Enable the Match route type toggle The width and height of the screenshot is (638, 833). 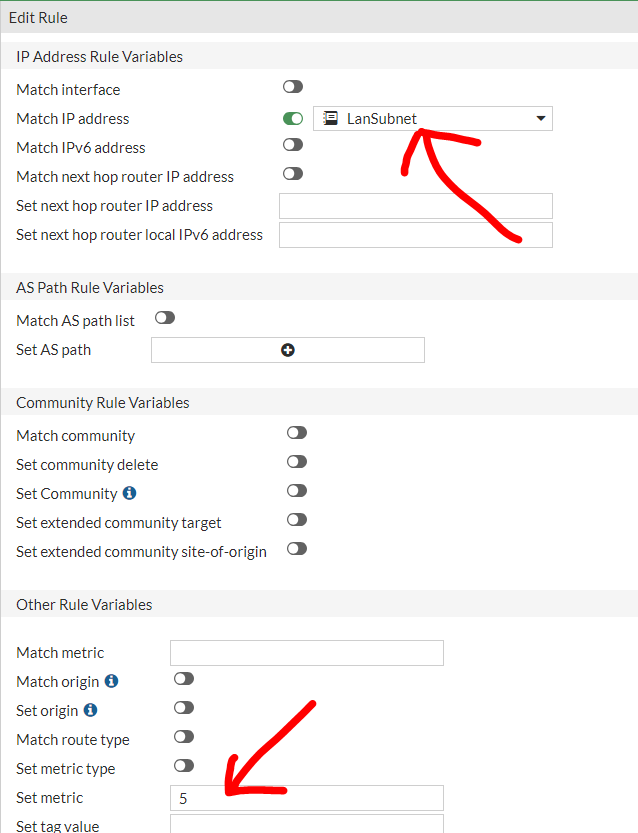(x=184, y=737)
